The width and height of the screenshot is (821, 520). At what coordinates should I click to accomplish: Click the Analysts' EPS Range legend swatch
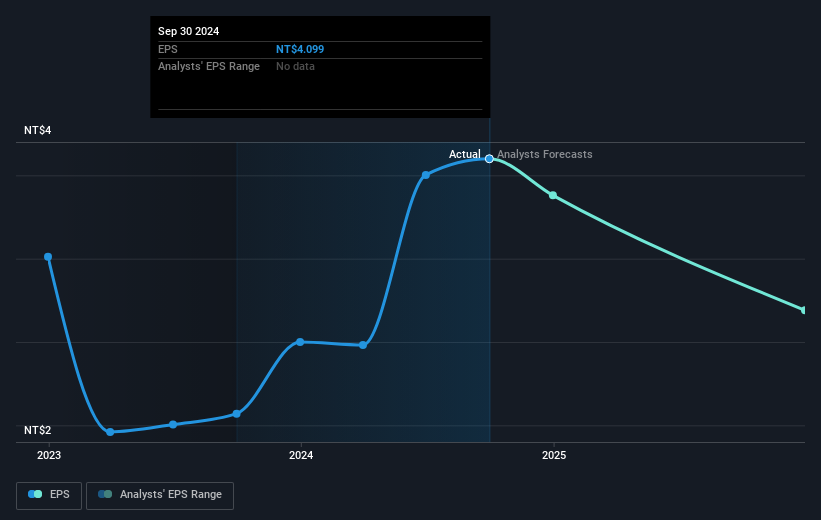point(105,494)
